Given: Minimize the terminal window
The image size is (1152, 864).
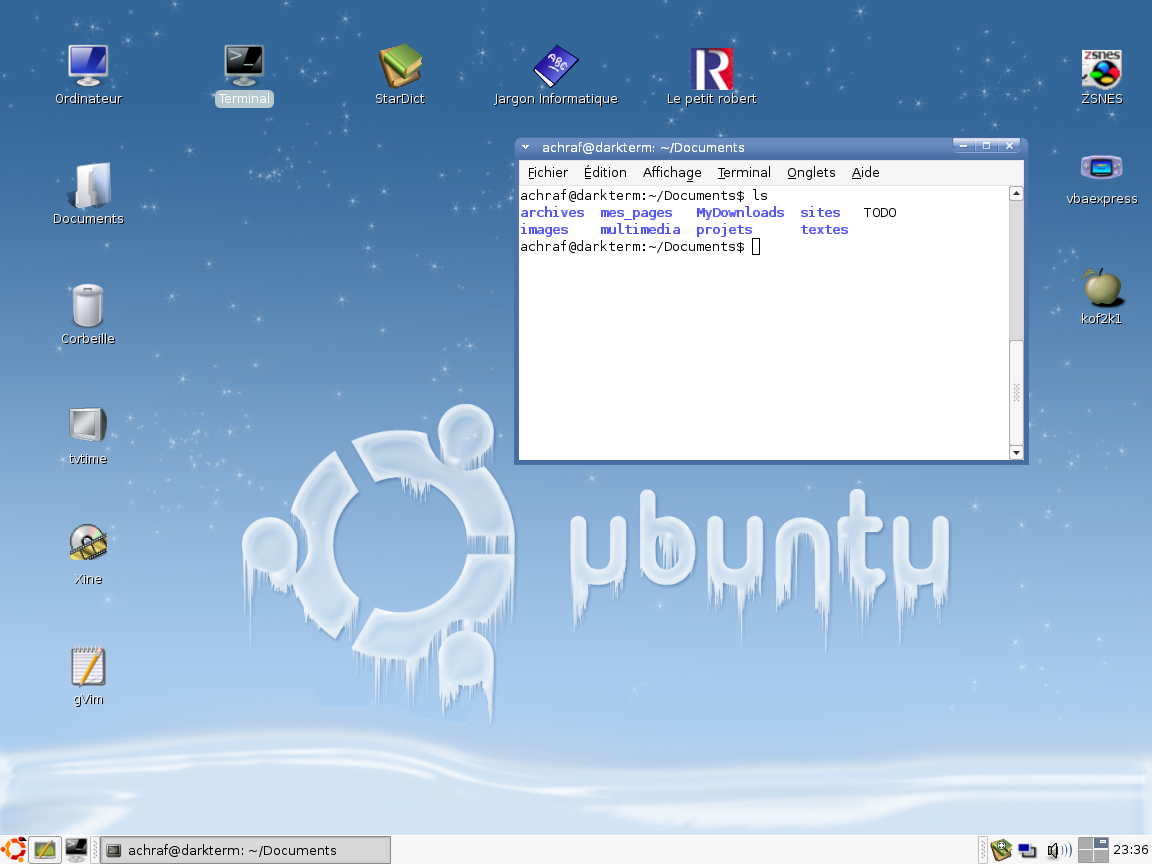Looking at the screenshot, I should (963, 145).
